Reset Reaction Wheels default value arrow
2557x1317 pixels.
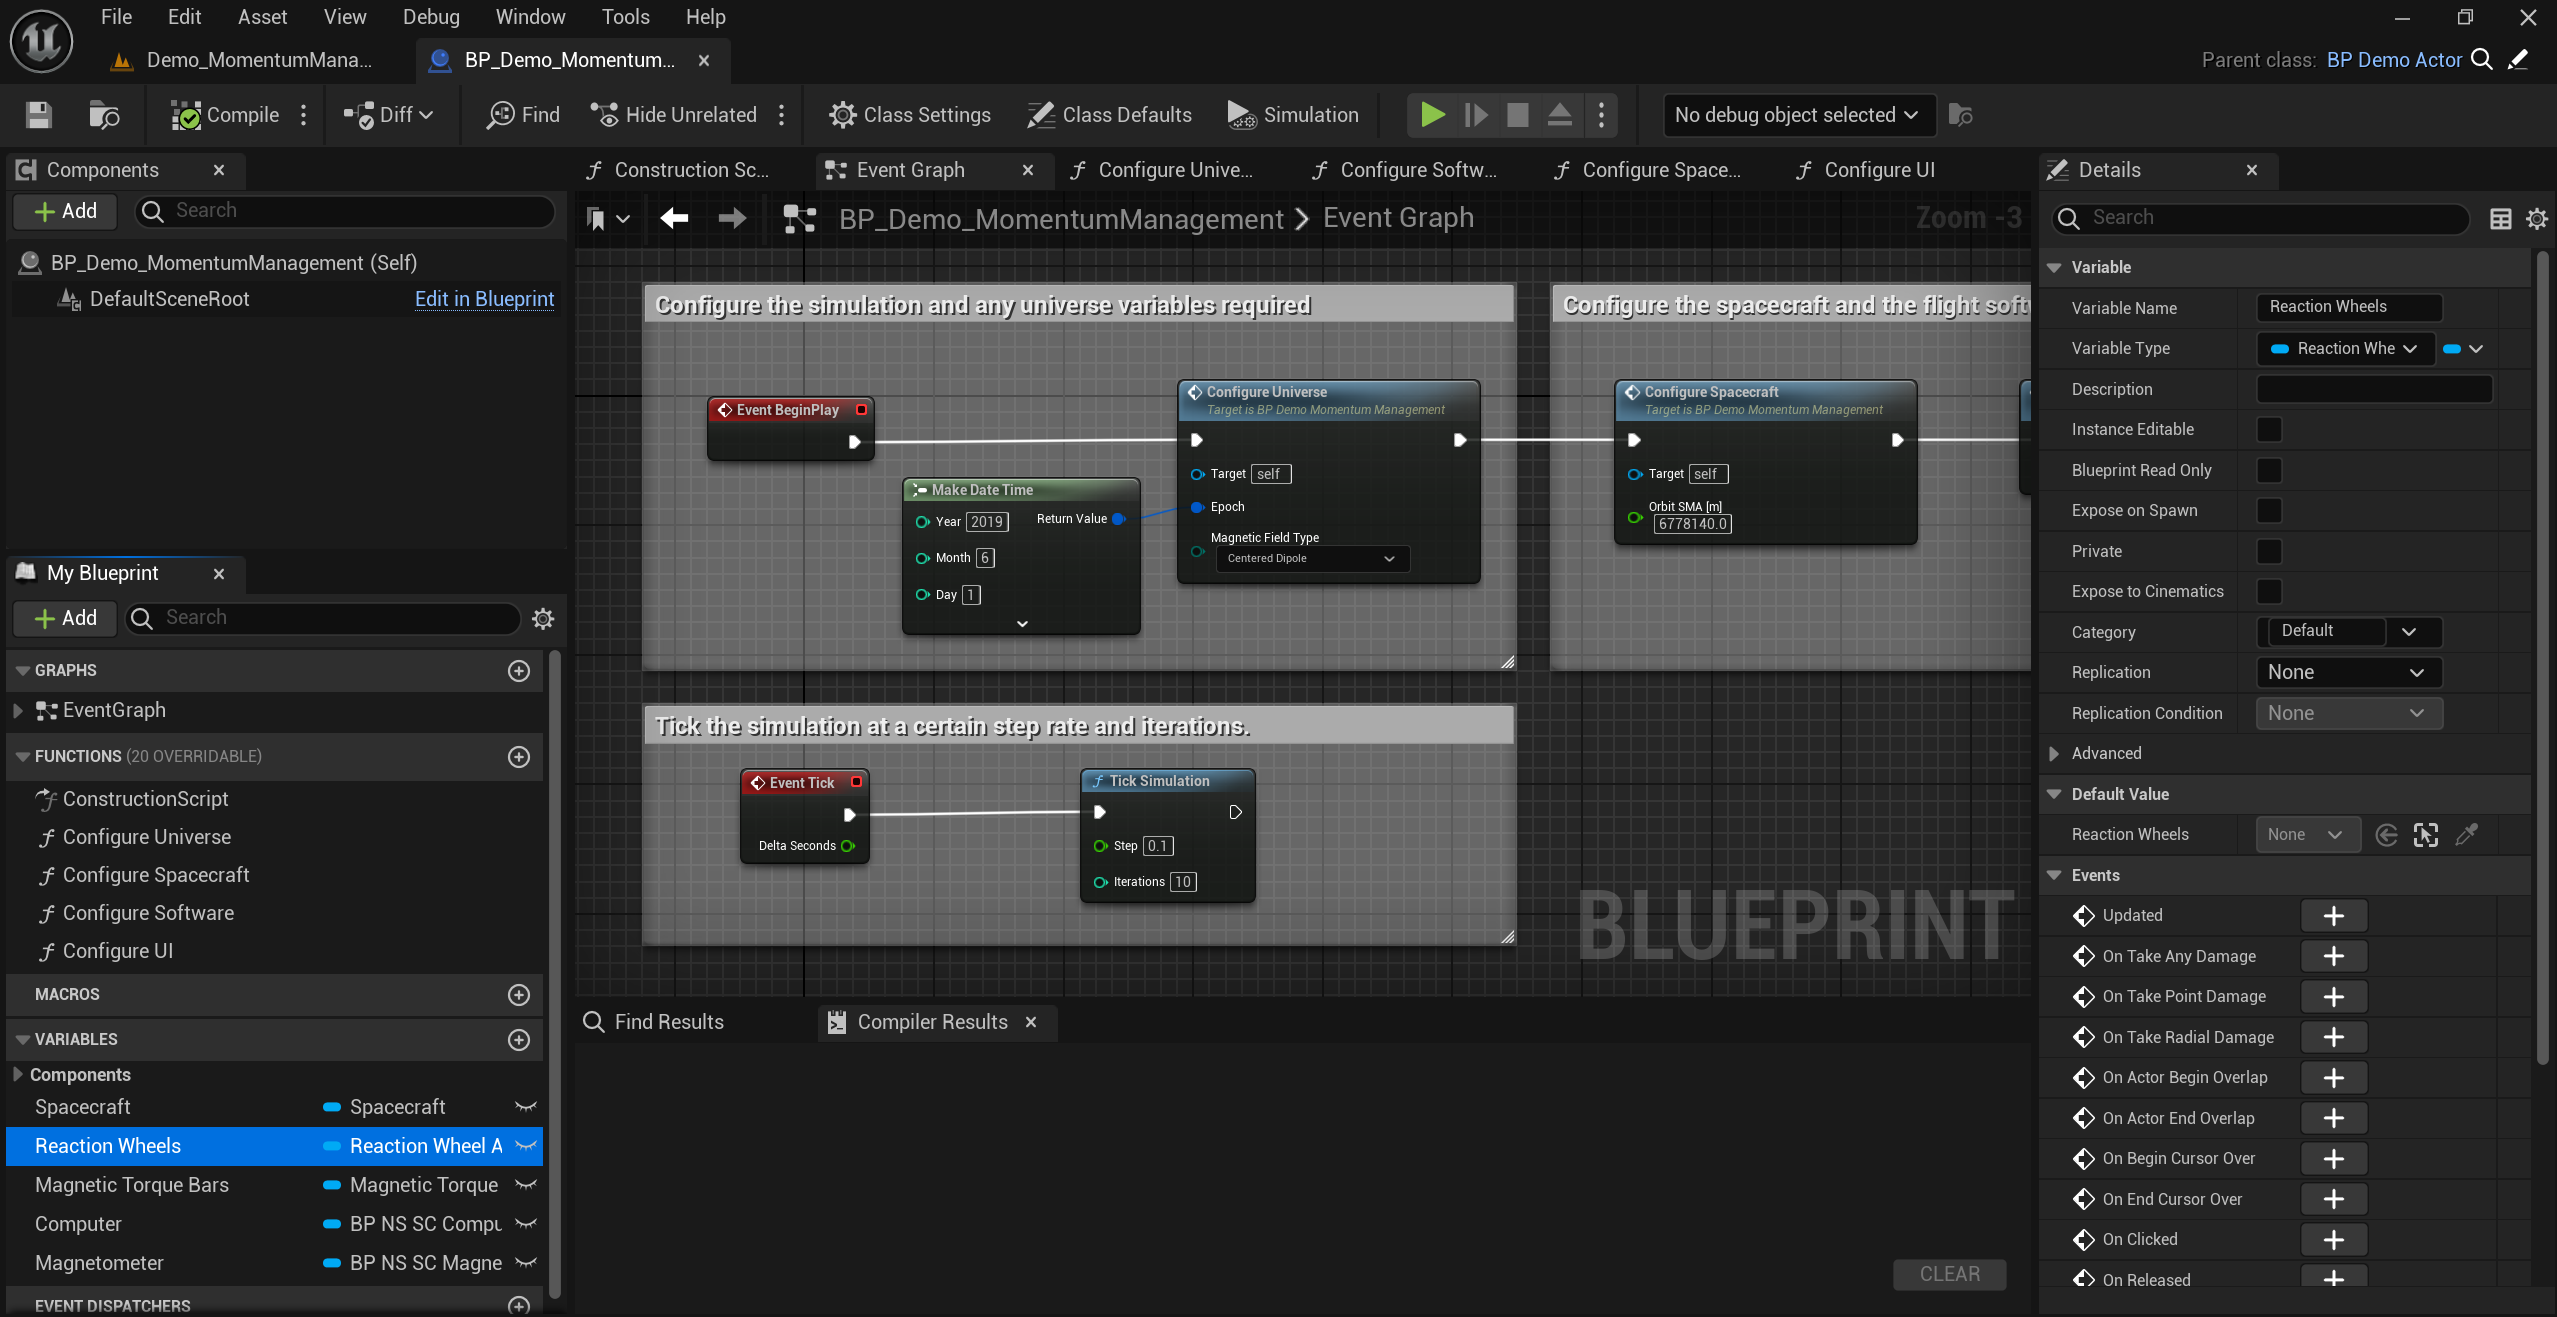click(x=2386, y=835)
